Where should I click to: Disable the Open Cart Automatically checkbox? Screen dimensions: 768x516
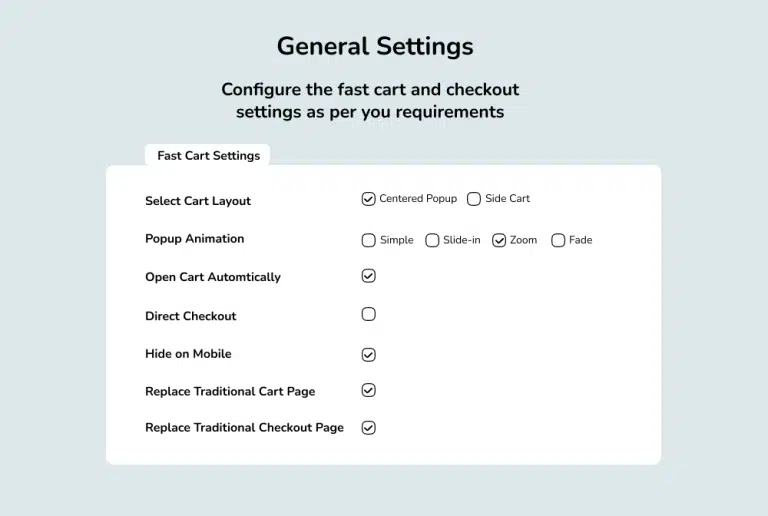[x=368, y=276]
